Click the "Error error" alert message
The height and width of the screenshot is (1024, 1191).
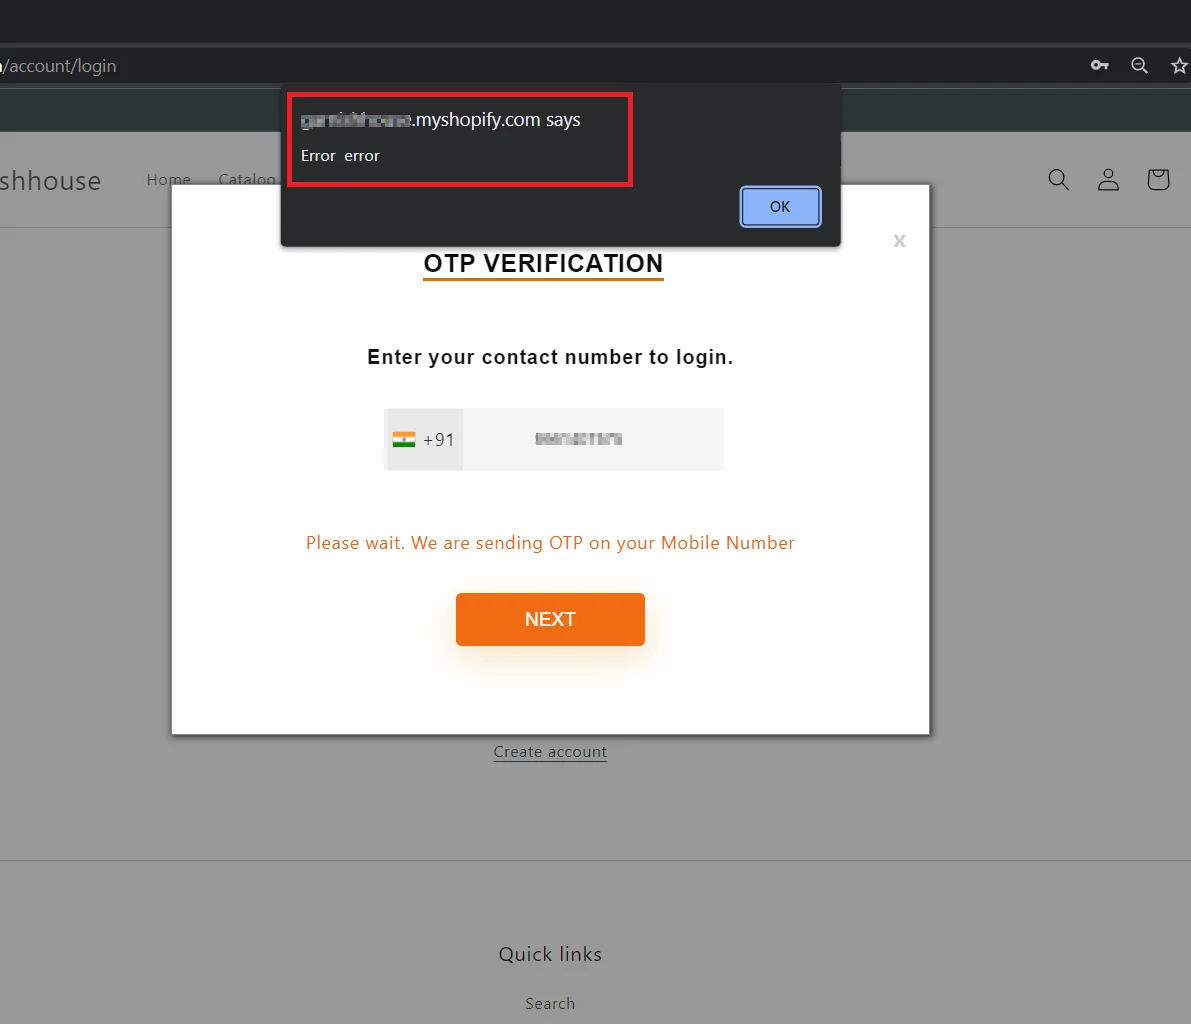point(340,156)
